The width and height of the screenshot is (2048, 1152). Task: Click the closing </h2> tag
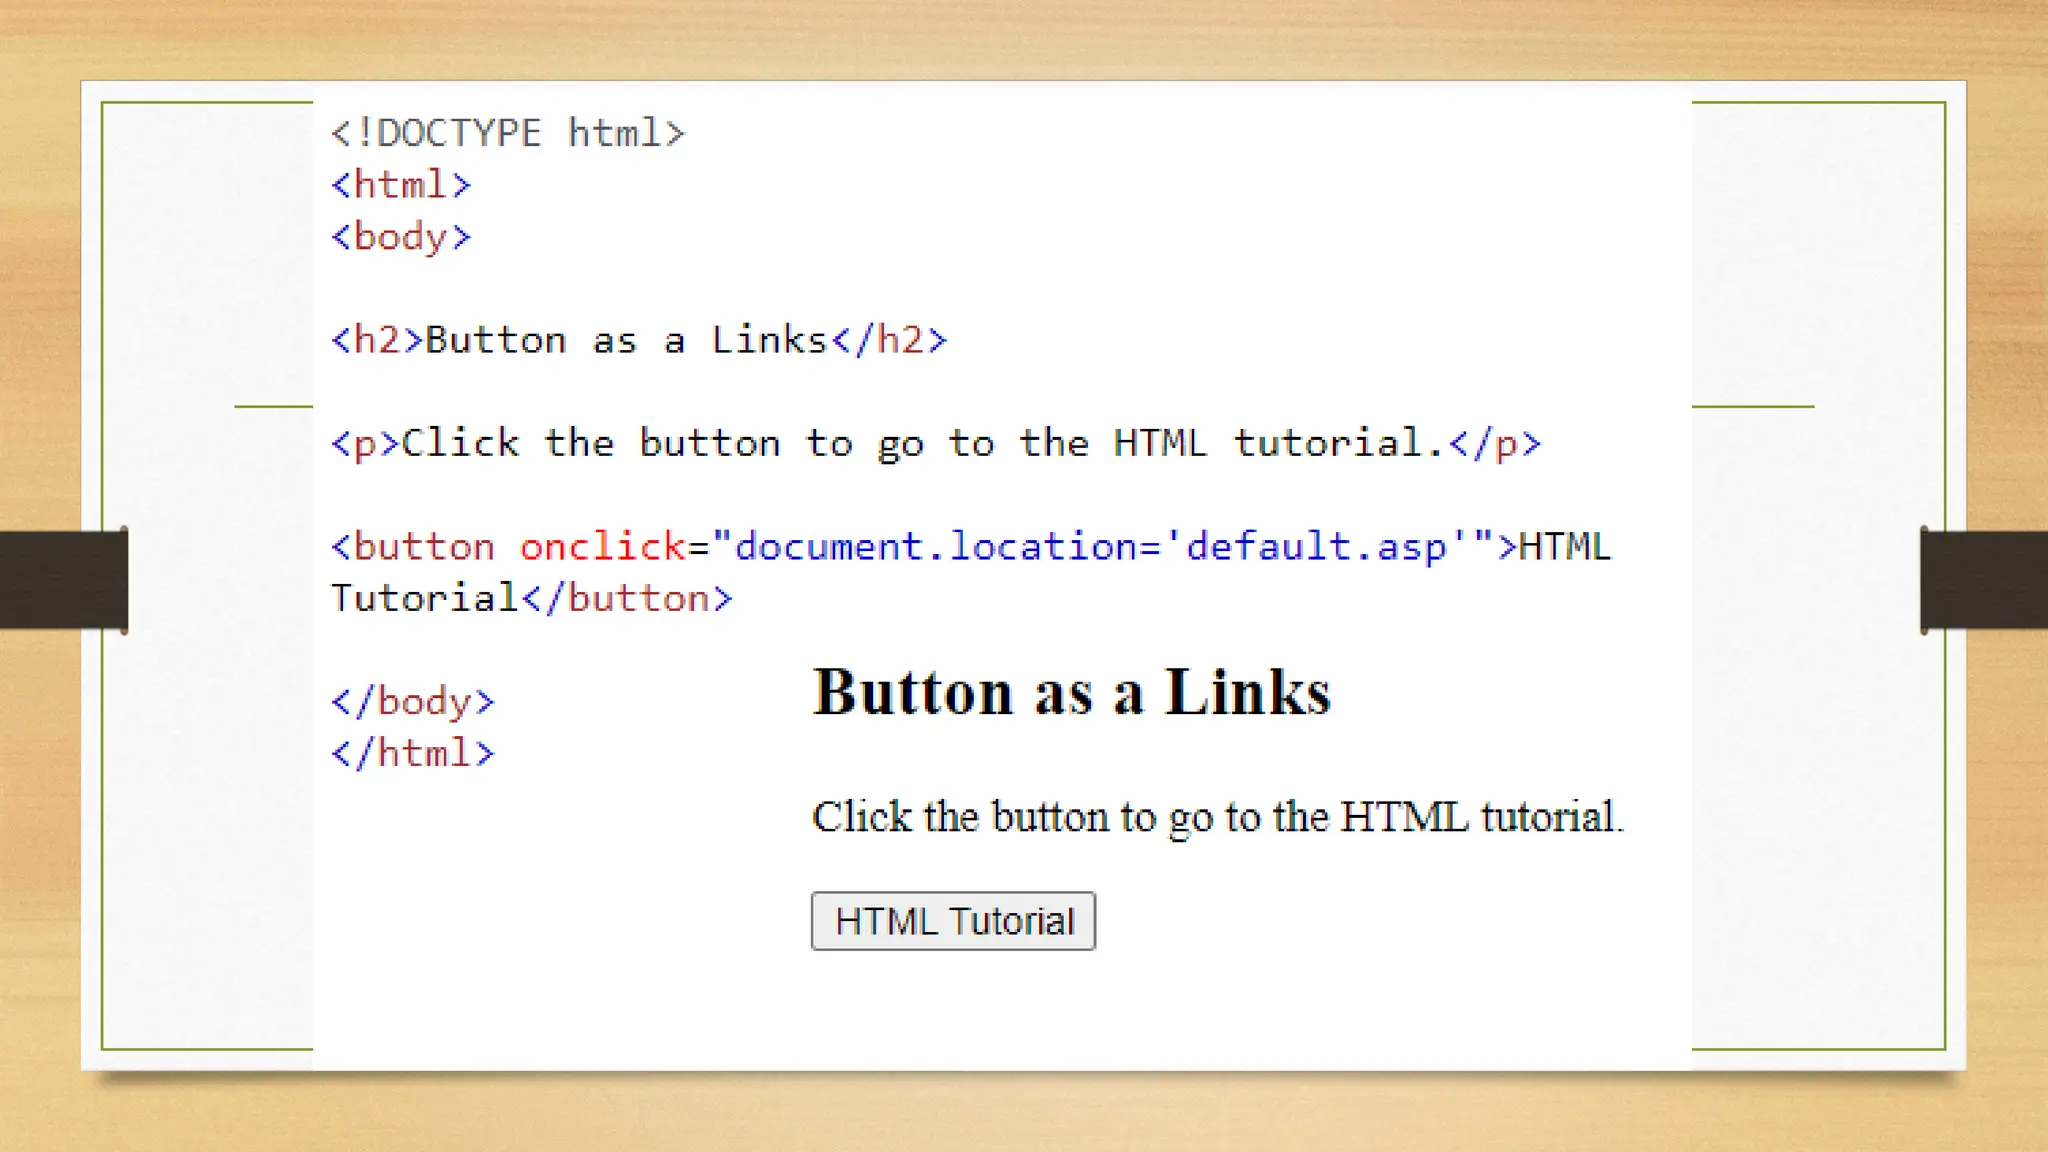pos(889,341)
